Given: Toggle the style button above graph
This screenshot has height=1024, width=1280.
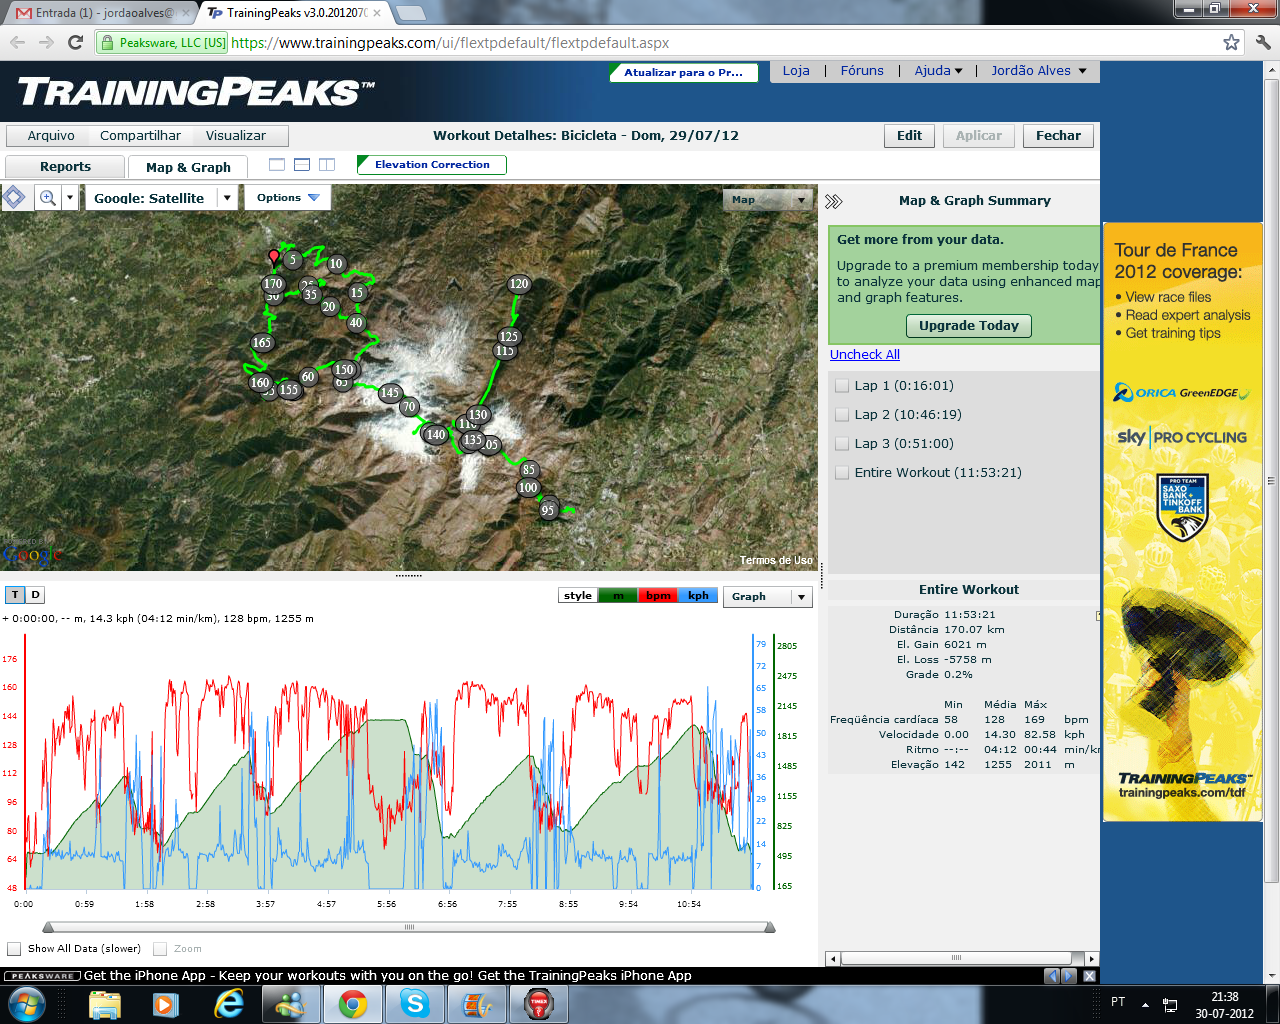Looking at the screenshot, I should pos(578,596).
